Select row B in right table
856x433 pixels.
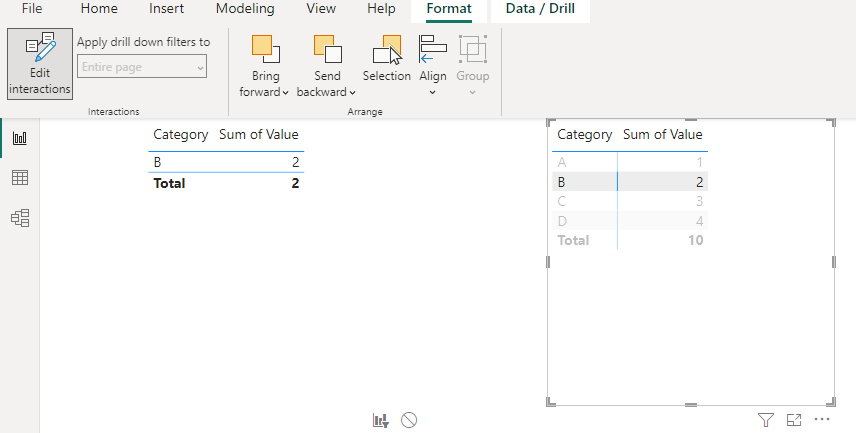pos(630,182)
